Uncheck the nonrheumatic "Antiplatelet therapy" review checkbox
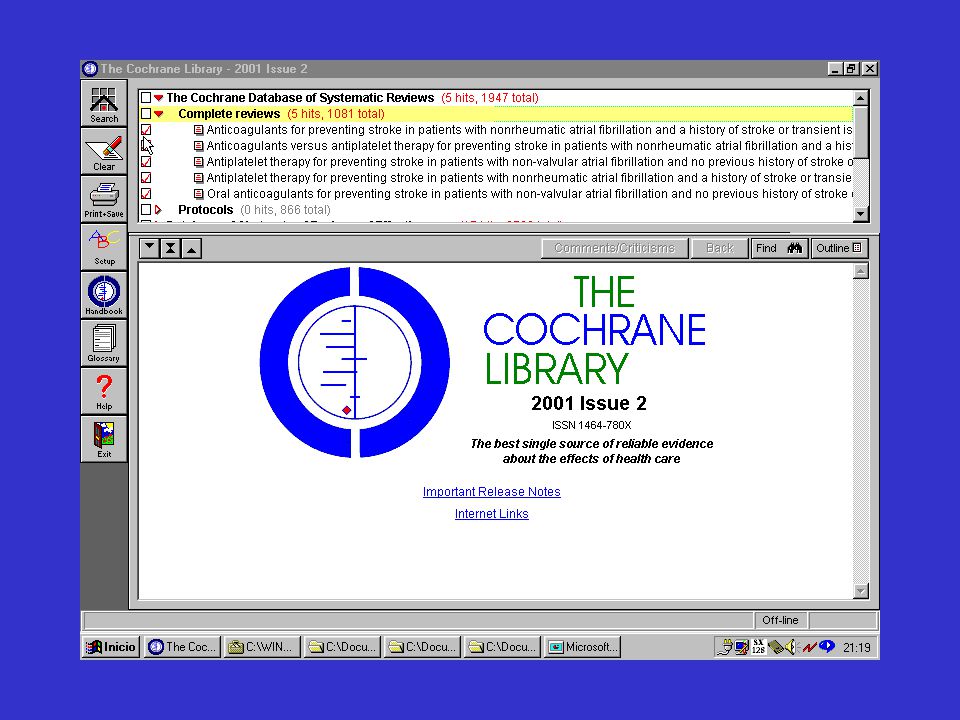Image resolution: width=960 pixels, height=720 pixels. [146, 178]
